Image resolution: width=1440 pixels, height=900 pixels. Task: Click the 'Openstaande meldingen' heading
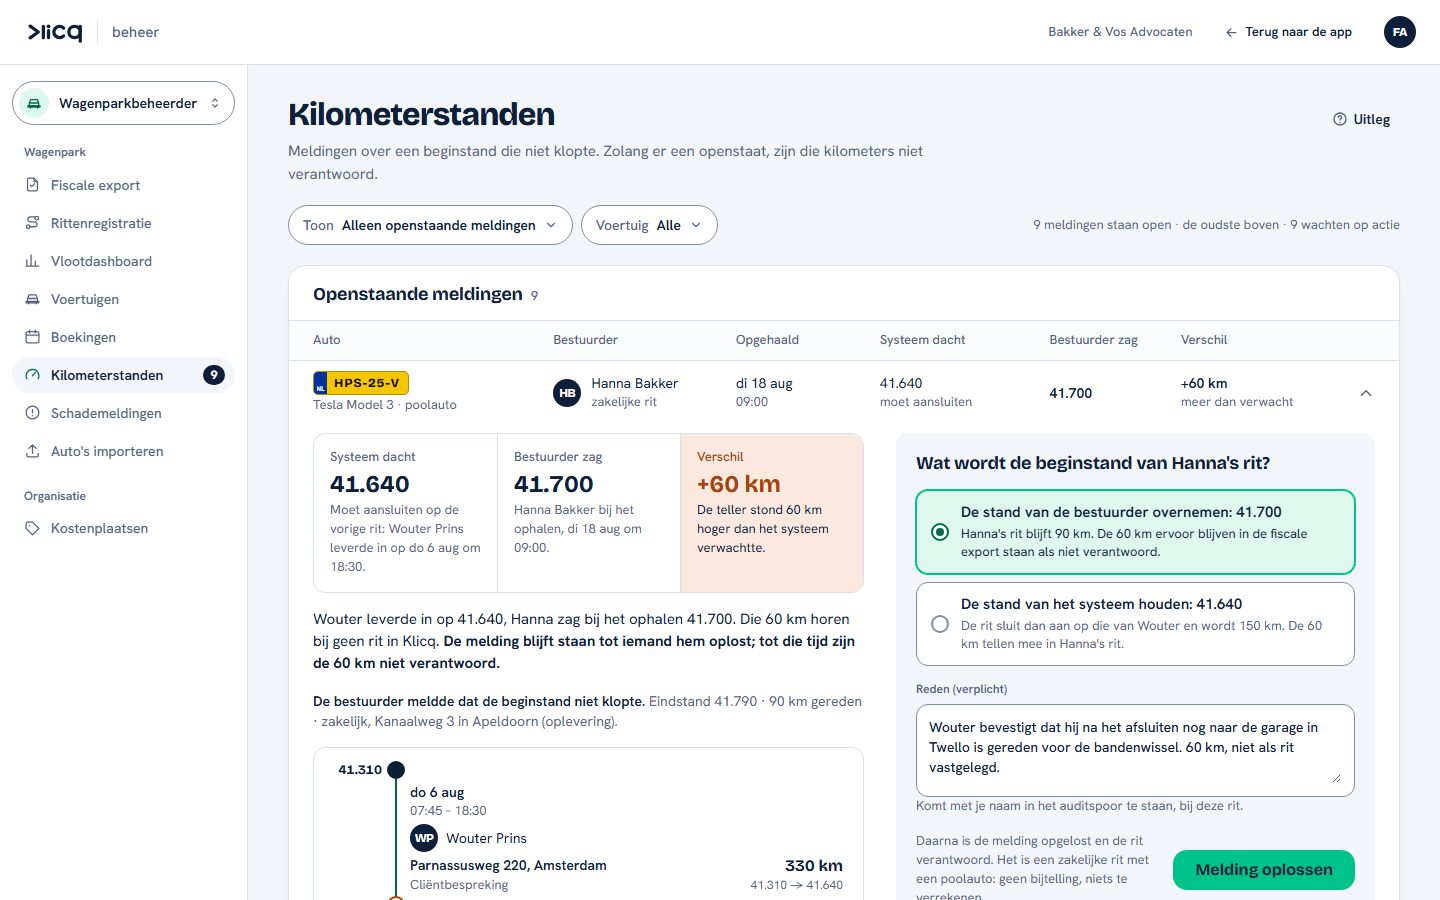418,294
